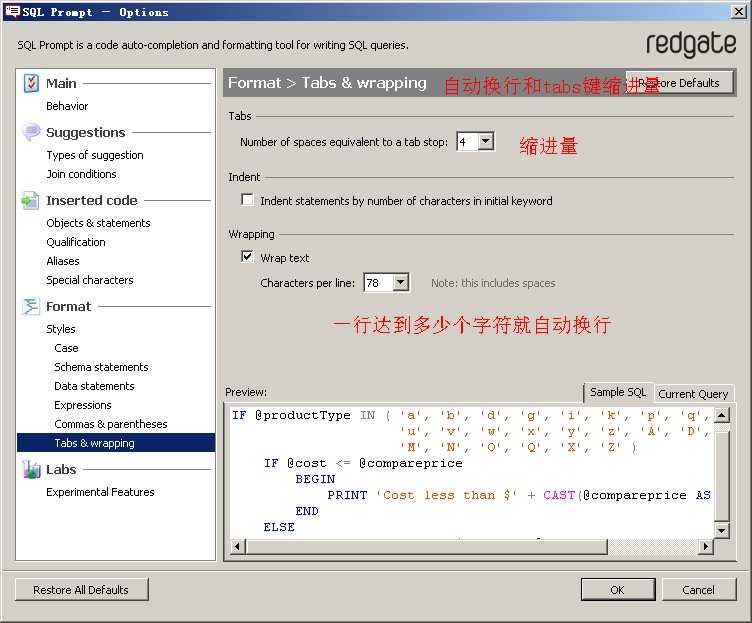This screenshot has height=623, width=752.
Task: Click the SQL Prompt title bar icon
Action: [12, 11]
